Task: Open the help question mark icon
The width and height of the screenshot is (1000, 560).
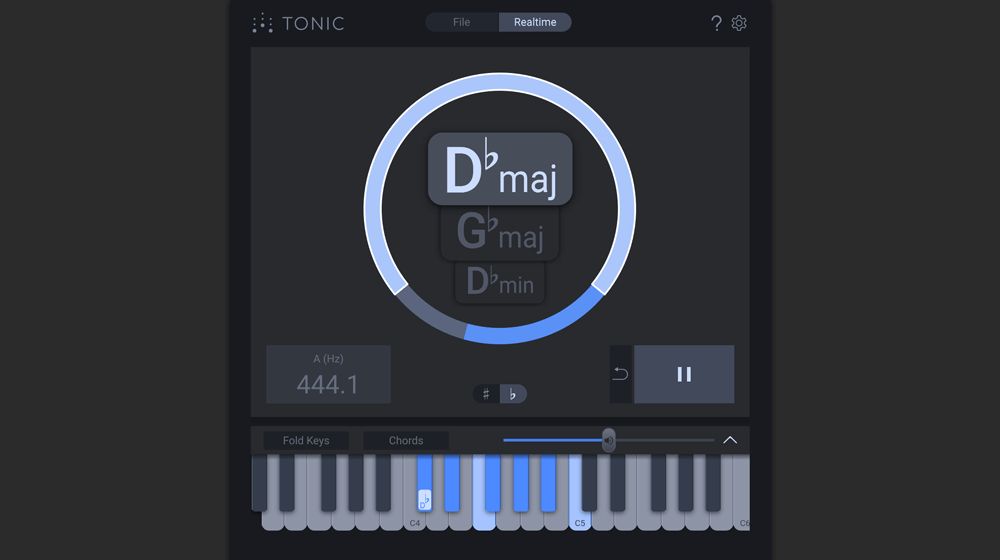Action: coord(716,23)
